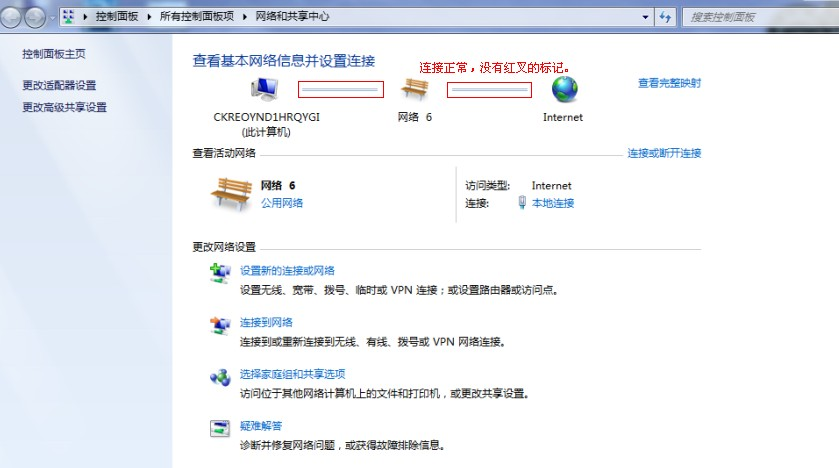Click the 网络 6 label under the map bench
Screen dimensions: 839x468
[415, 117]
